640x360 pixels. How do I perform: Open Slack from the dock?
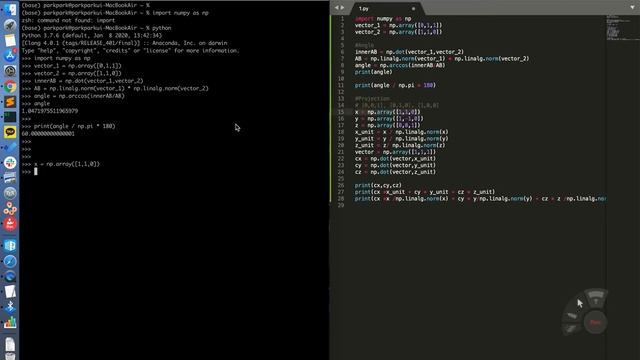coord(10,163)
